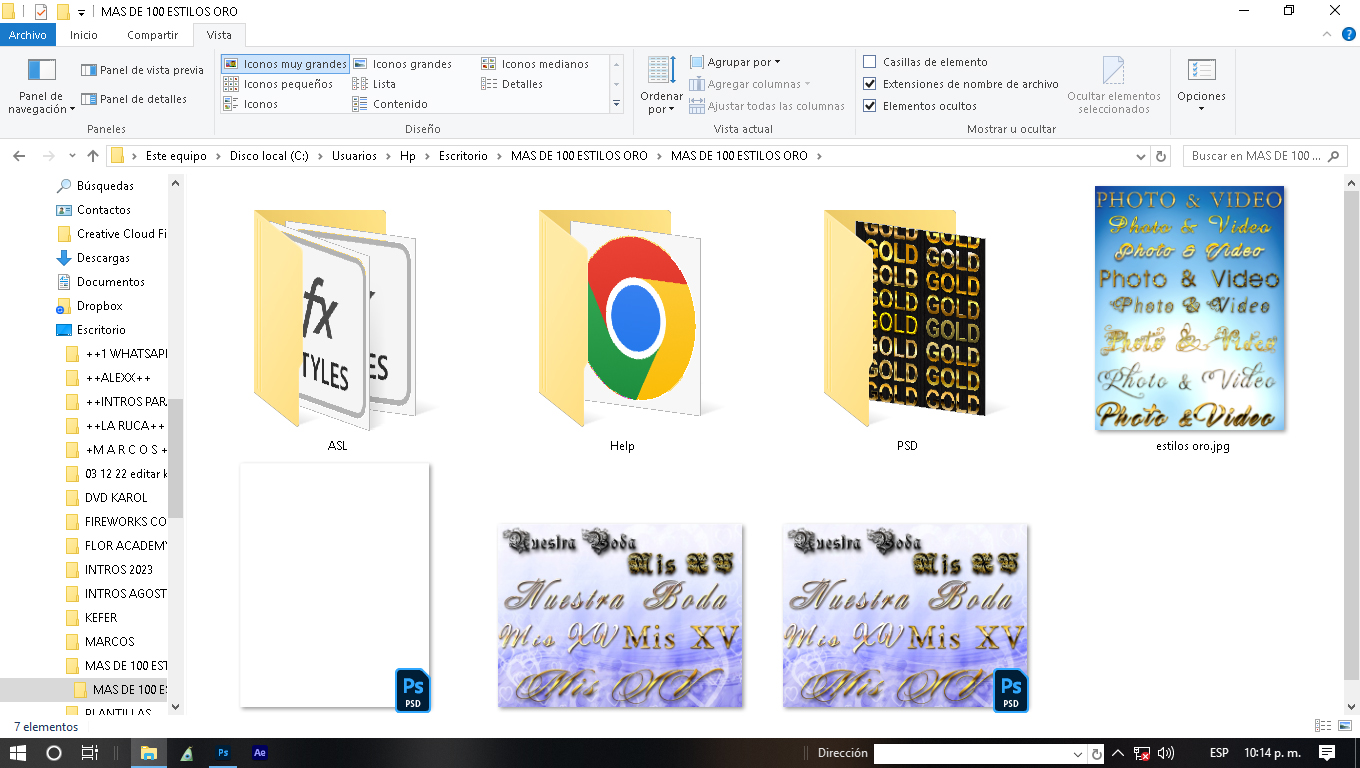Open the Ordenar por menu

coord(661,87)
